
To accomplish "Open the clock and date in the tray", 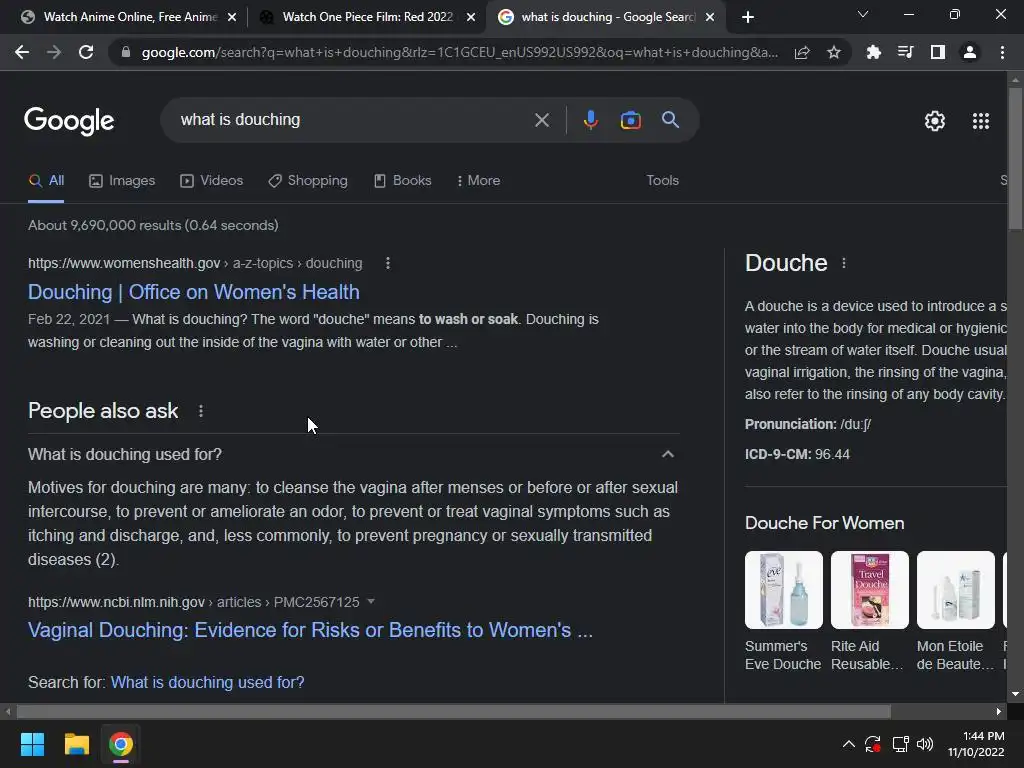I will tap(976, 744).
